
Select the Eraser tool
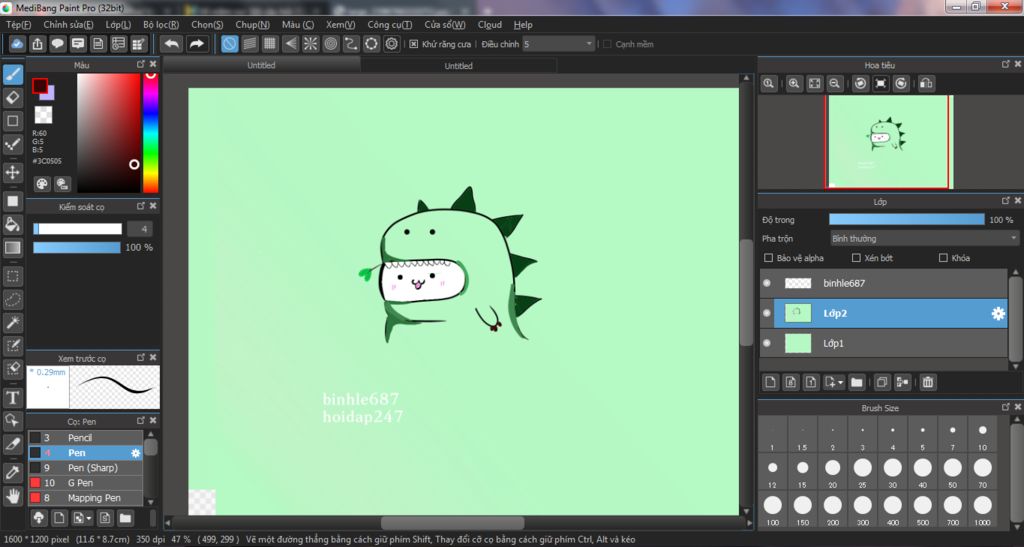coord(12,98)
